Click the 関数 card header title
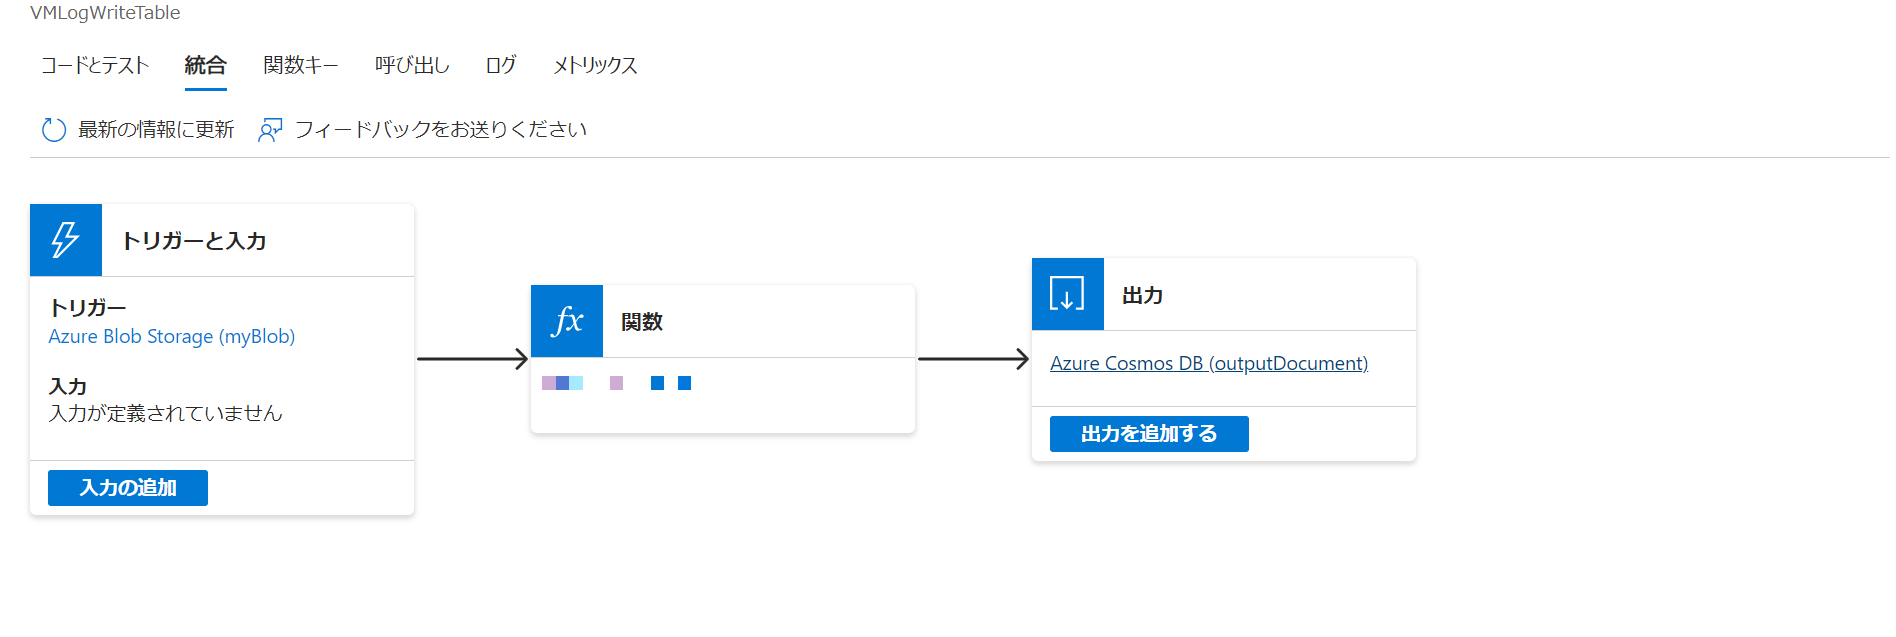The image size is (1896, 637). click(x=642, y=322)
